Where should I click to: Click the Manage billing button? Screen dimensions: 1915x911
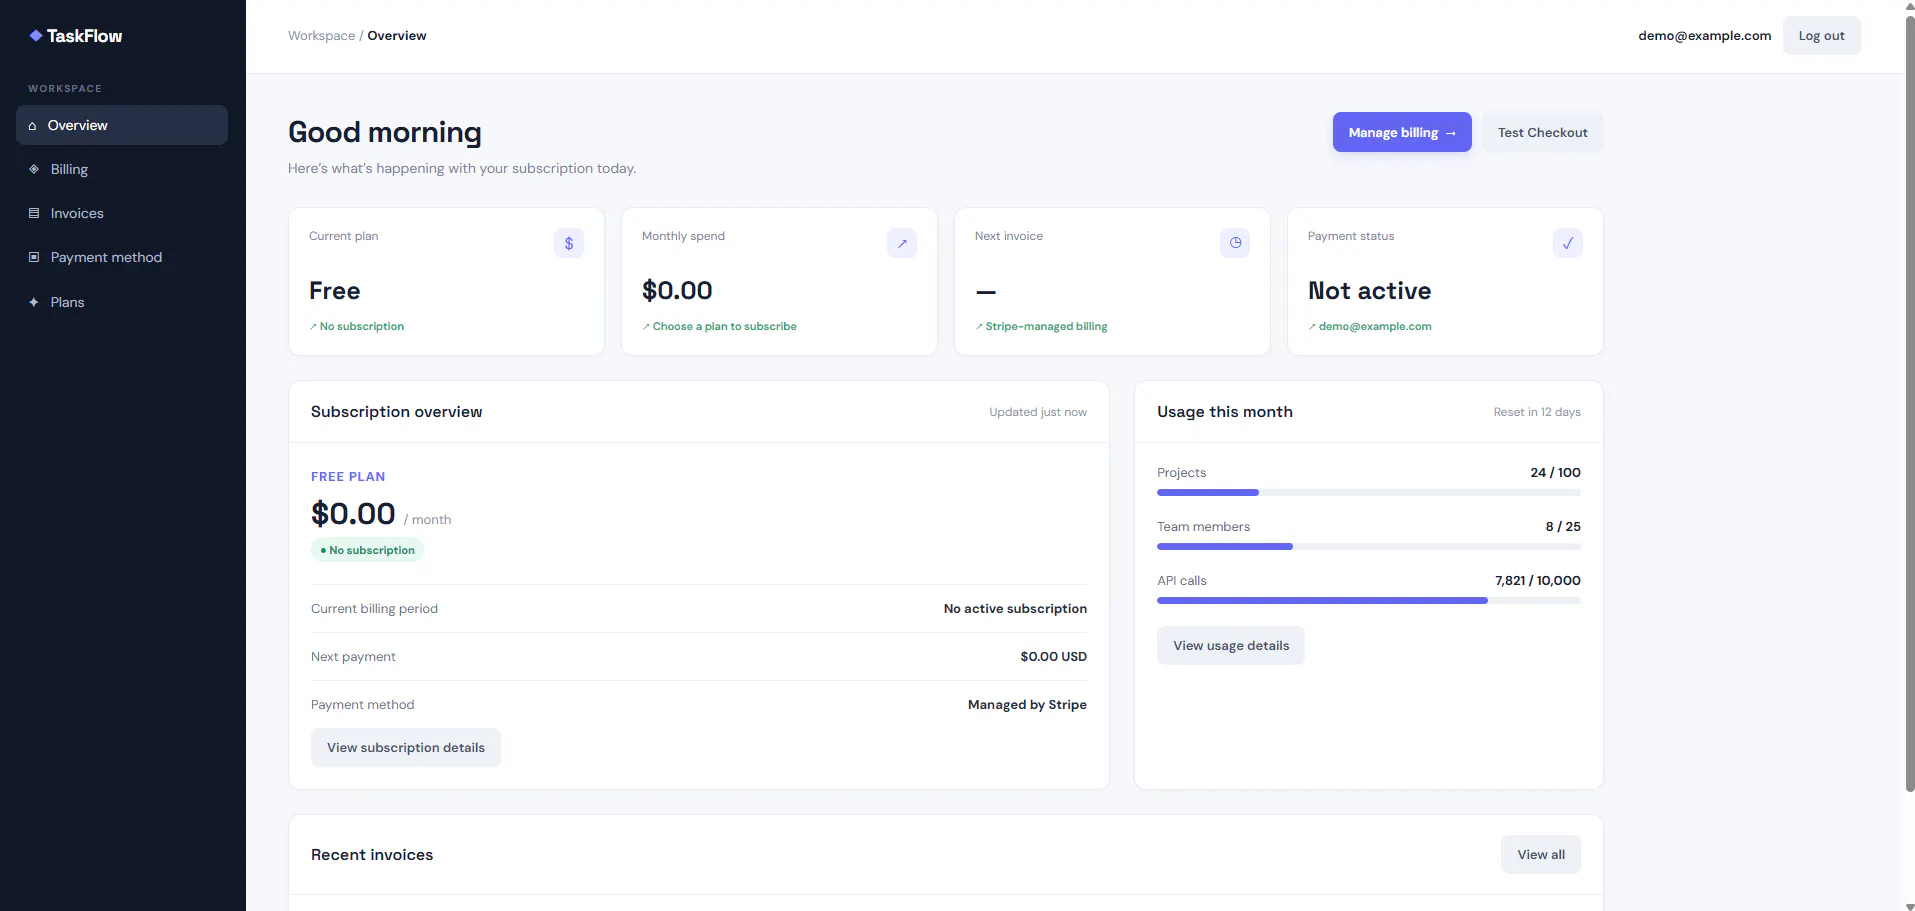click(1402, 132)
